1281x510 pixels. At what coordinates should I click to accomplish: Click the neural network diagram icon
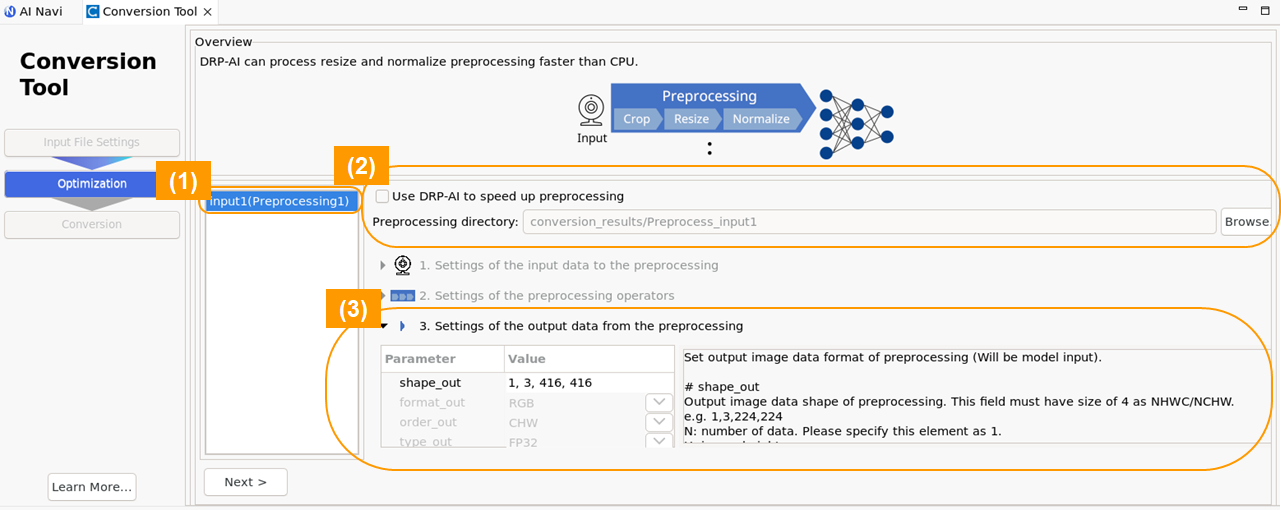click(856, 124)
